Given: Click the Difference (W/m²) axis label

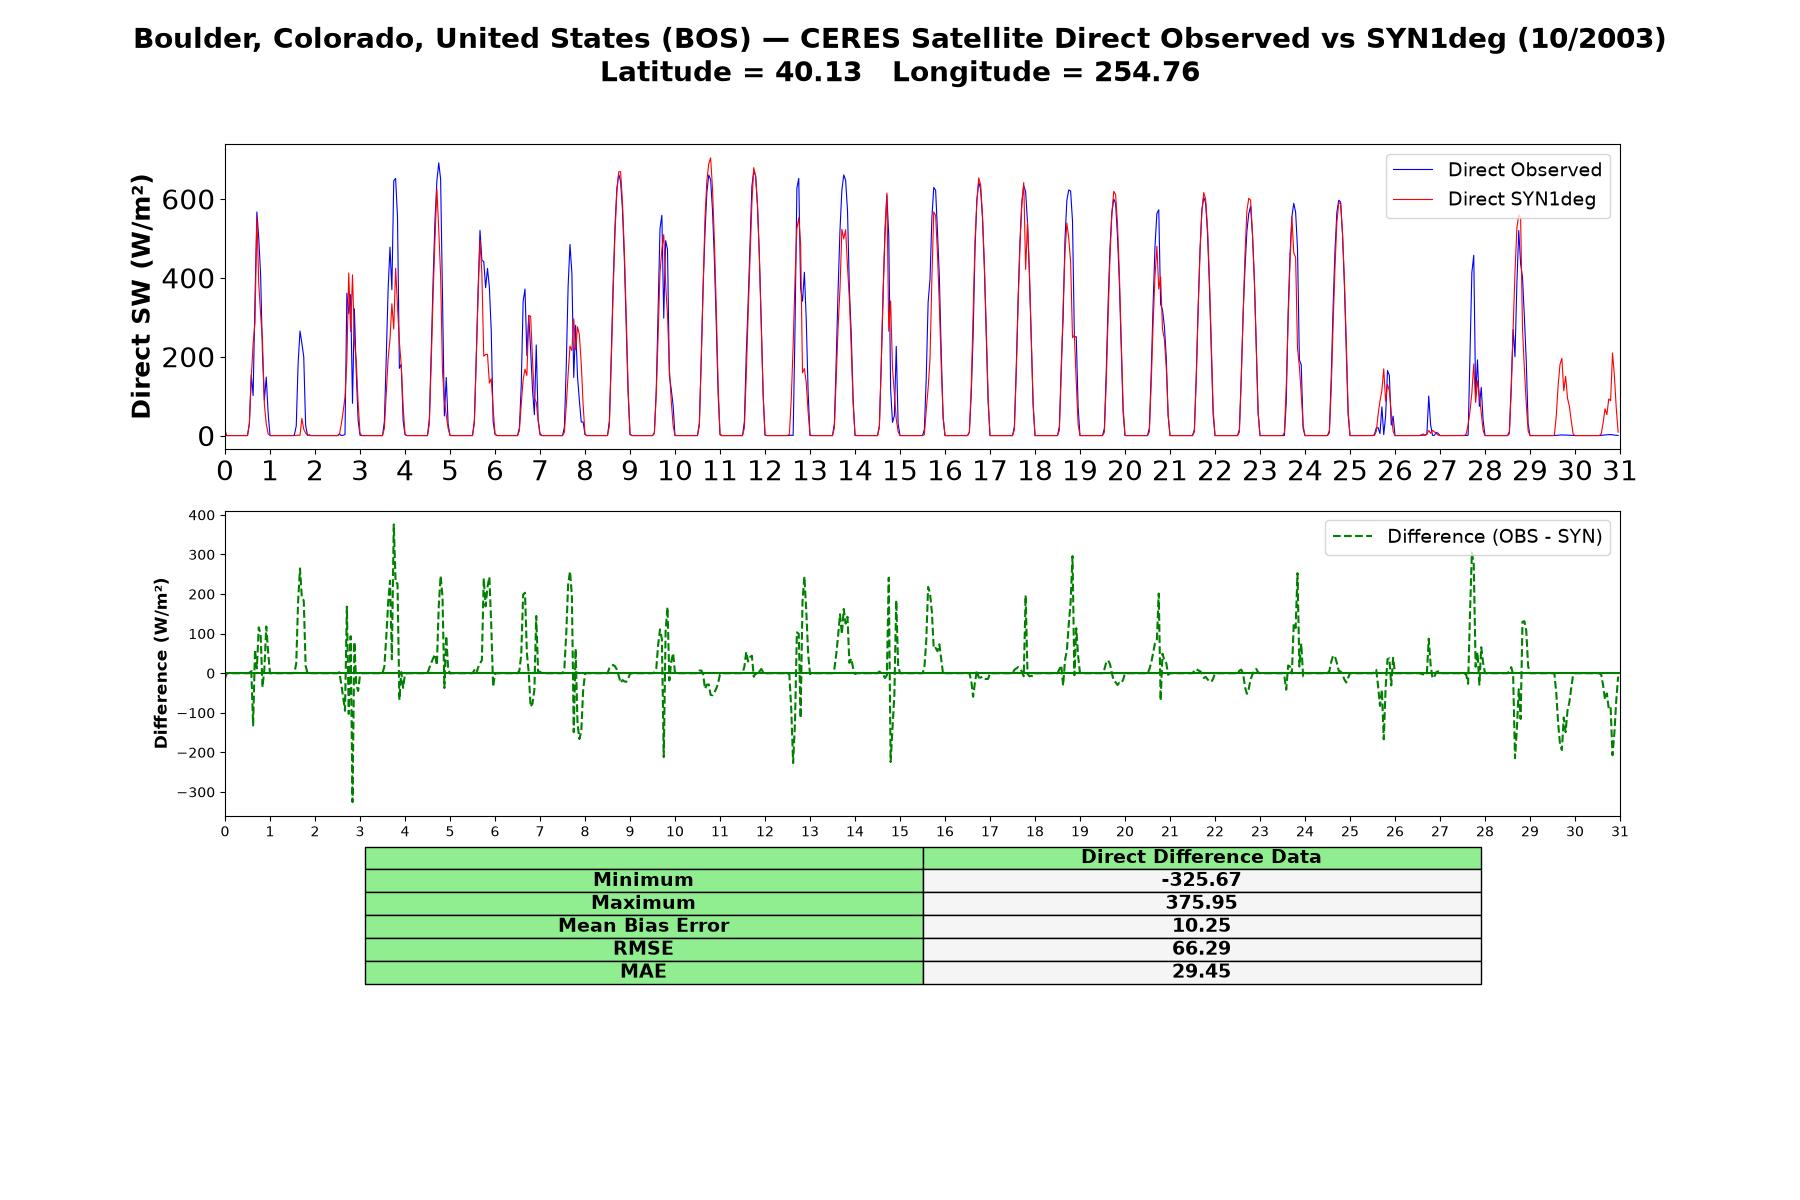Looking at the screenshot, I should [x=161, y=663].
